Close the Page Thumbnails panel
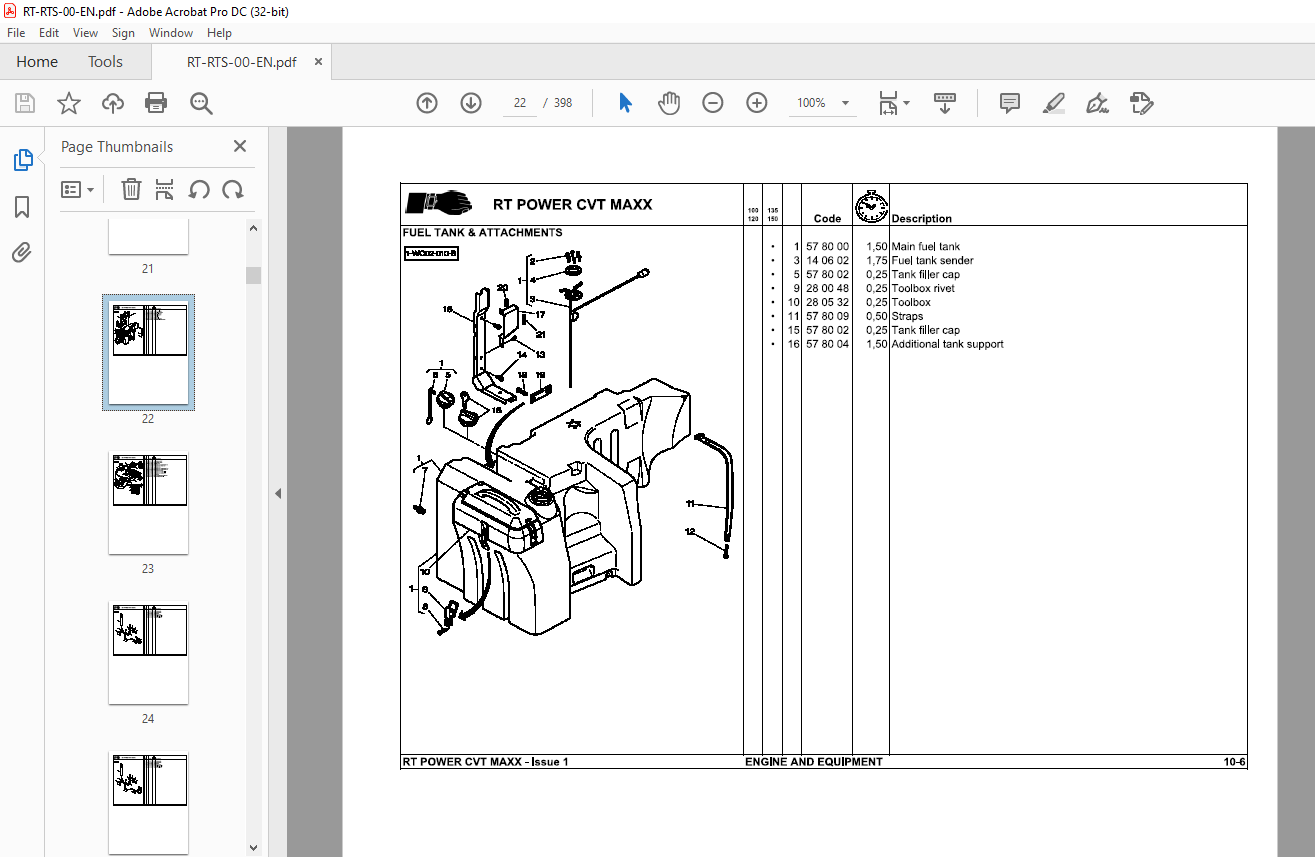The height and width of the screenshot is (857, 1315). pos(240,146)
